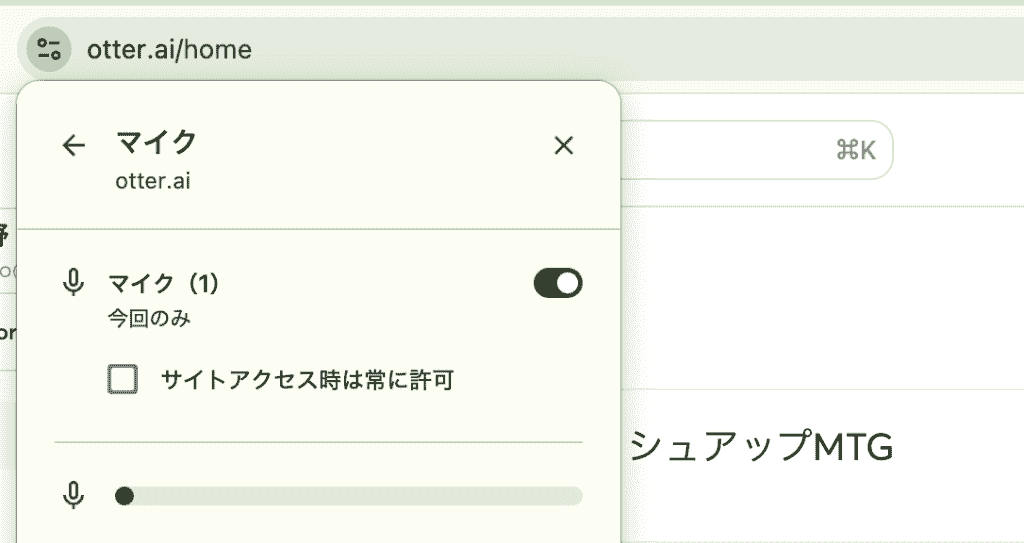Click middle of the microphone level track
1024x543 pixels.
(x=349, y=496)
